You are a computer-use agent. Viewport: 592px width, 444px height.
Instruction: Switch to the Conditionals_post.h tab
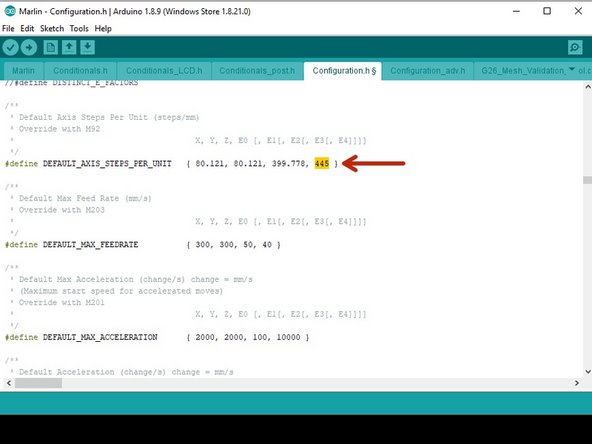[257, 71]
